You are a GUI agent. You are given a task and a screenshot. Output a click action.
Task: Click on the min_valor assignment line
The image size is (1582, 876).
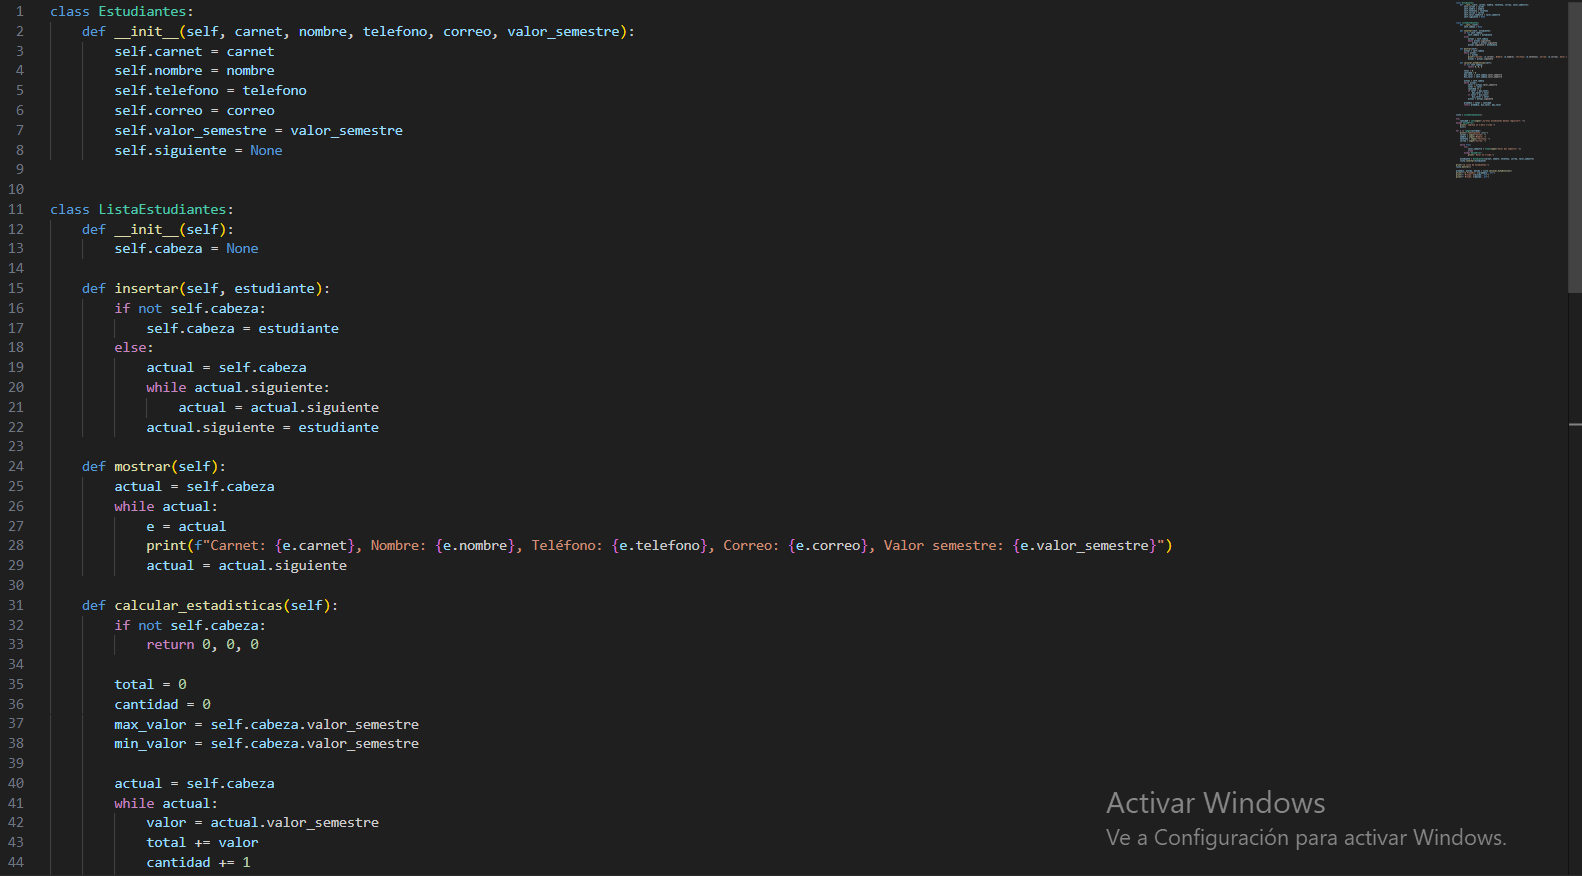[x=266, y=743]
